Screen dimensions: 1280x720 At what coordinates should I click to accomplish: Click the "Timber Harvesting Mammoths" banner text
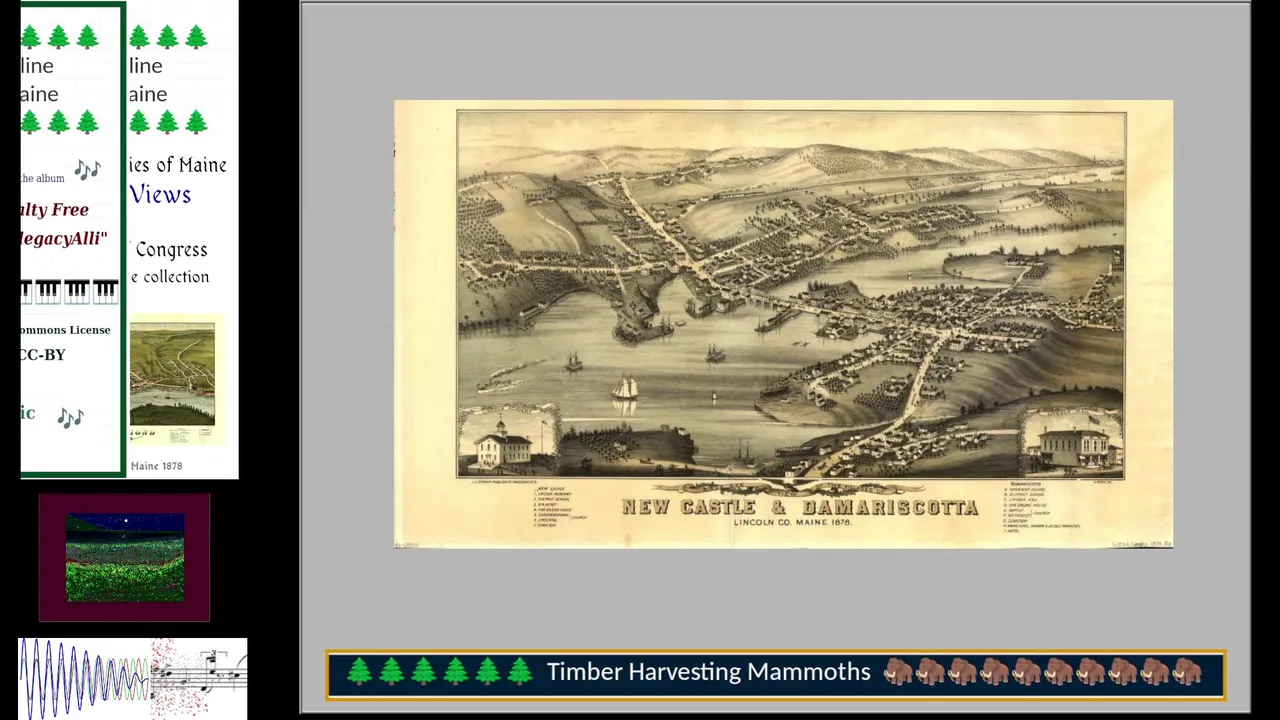708,673
